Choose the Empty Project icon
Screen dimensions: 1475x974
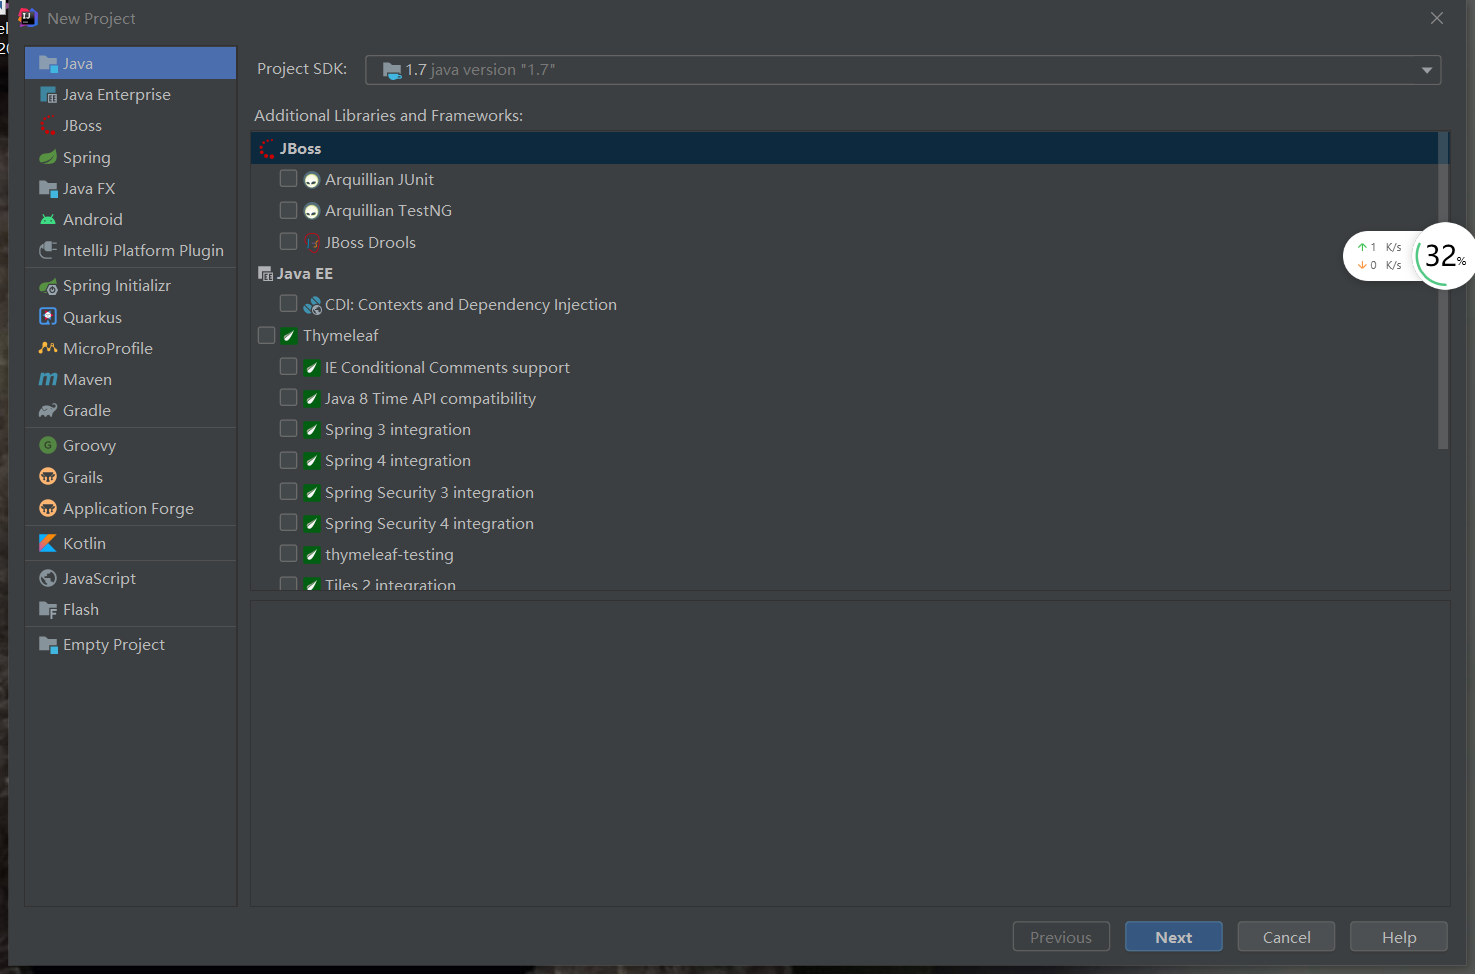point(48,645)
